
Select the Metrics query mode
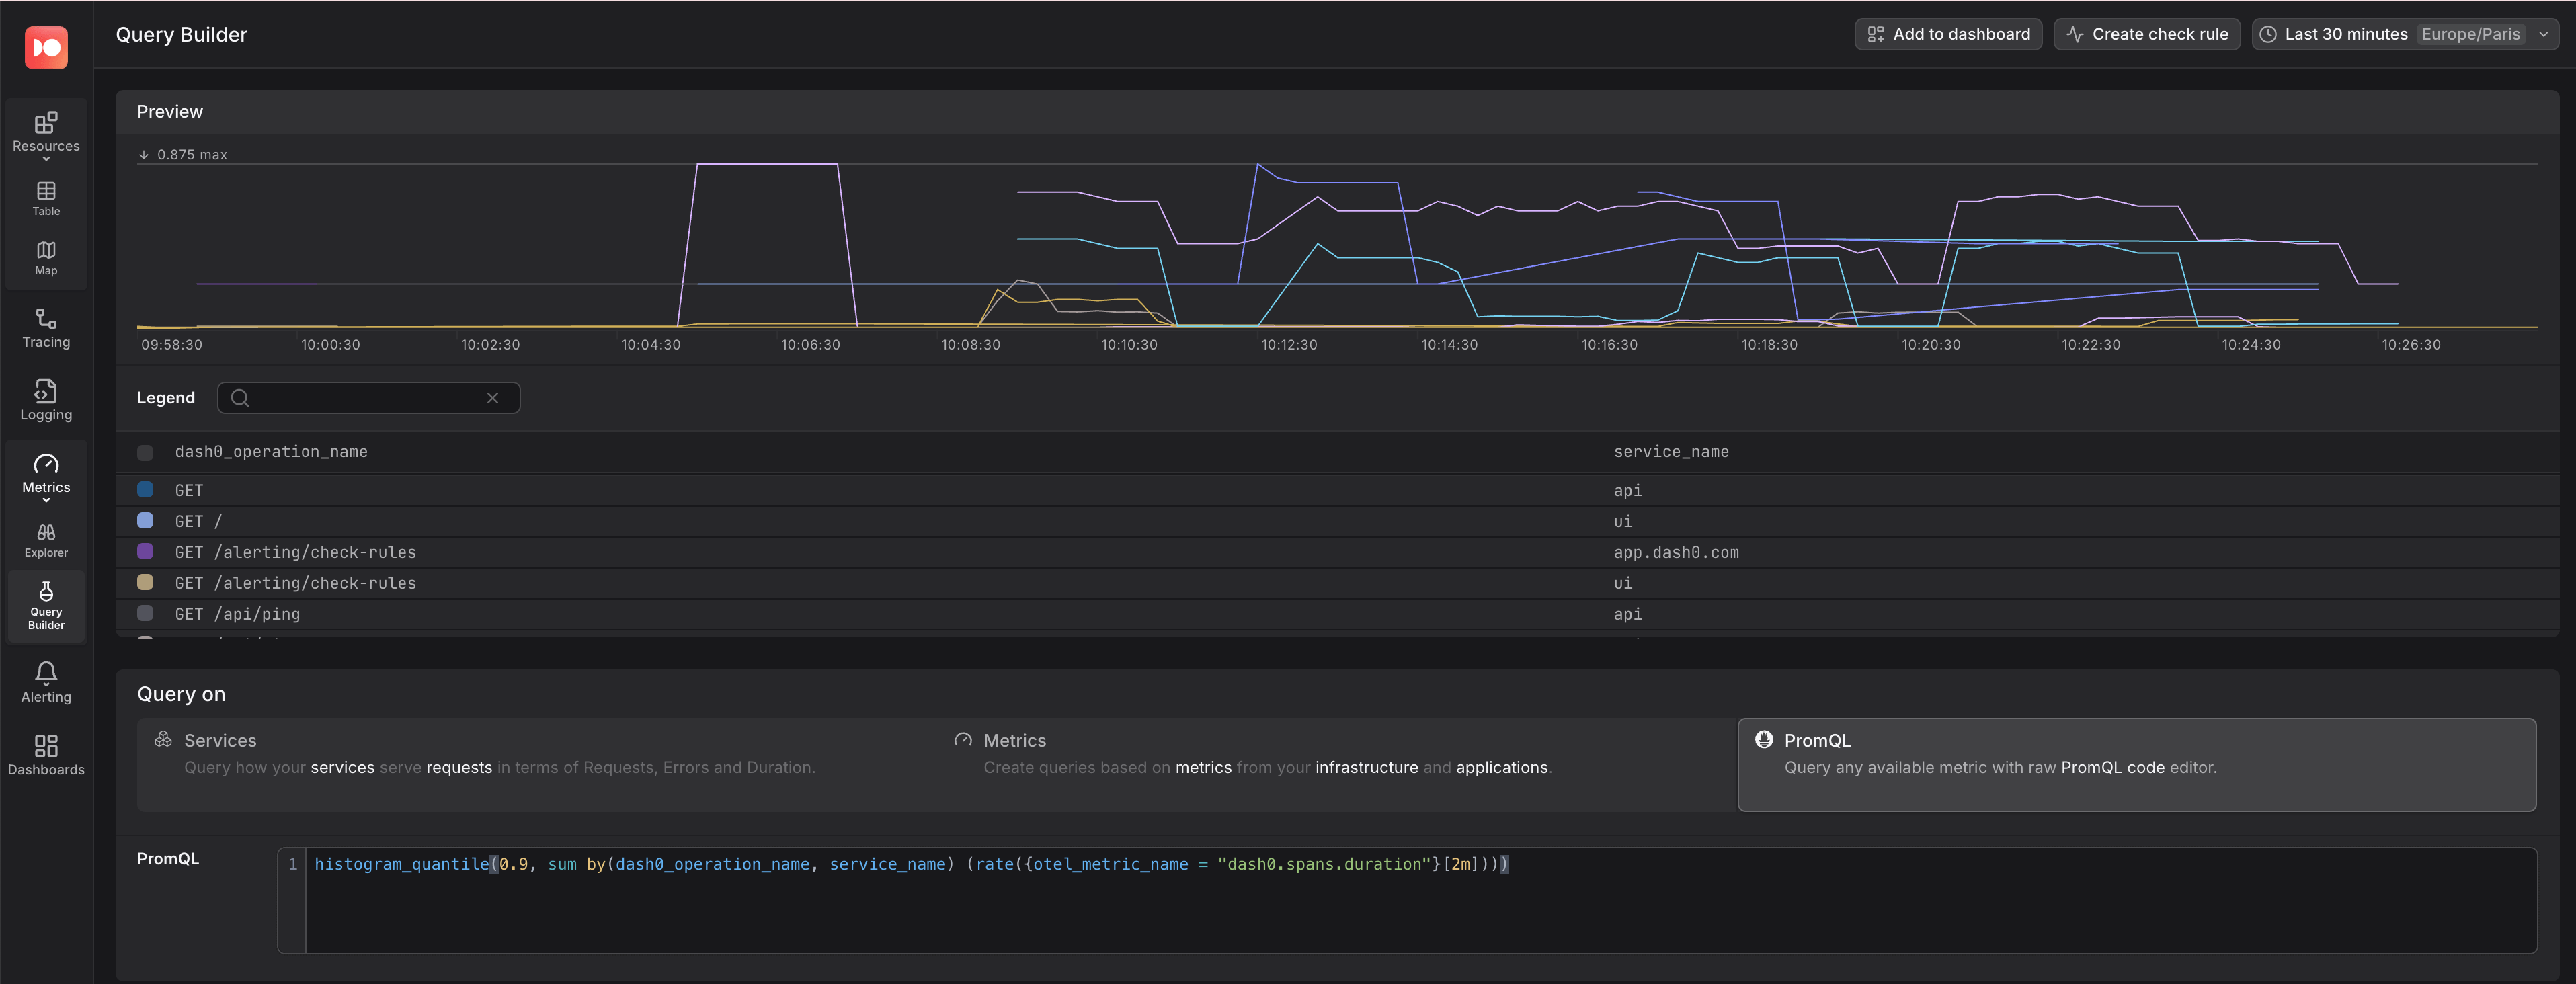pos(1337,764)
